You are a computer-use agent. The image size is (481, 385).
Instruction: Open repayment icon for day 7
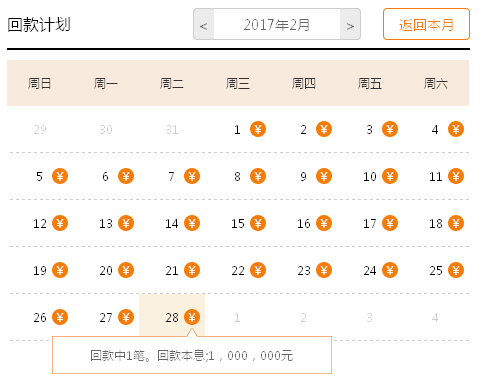click(192, 176)
